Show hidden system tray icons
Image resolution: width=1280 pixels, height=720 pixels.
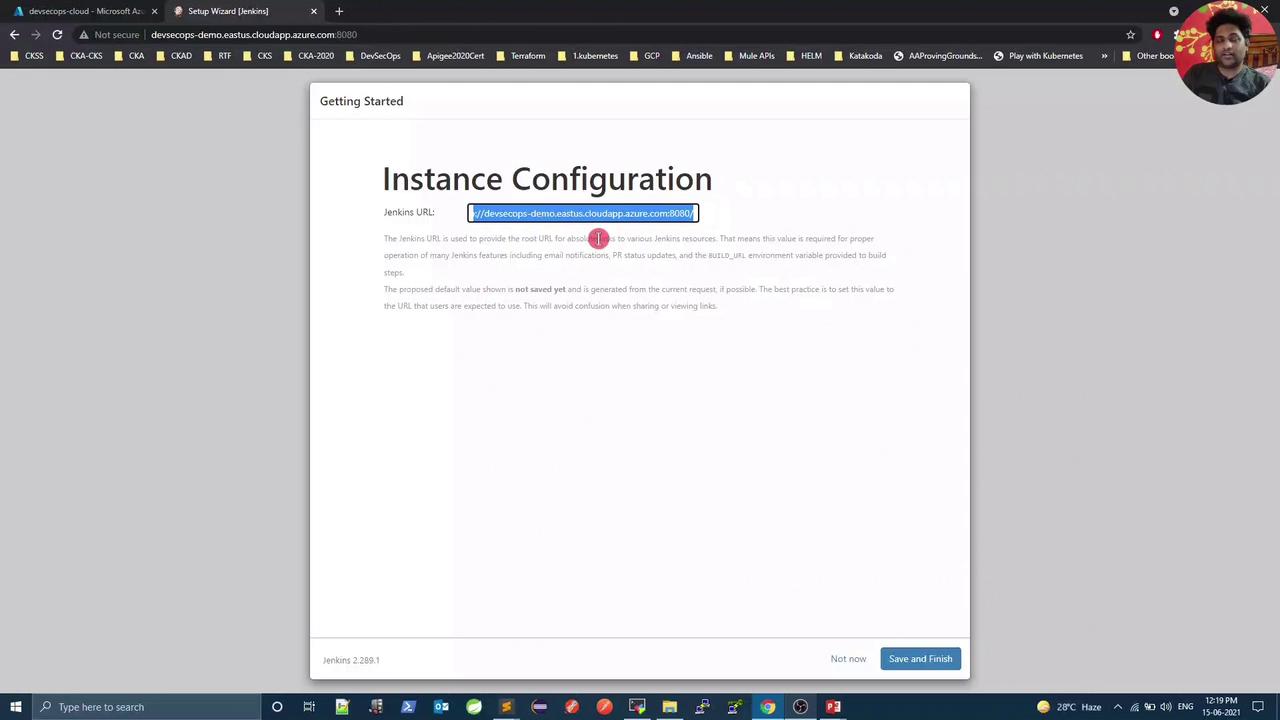tap(1118, 707)
